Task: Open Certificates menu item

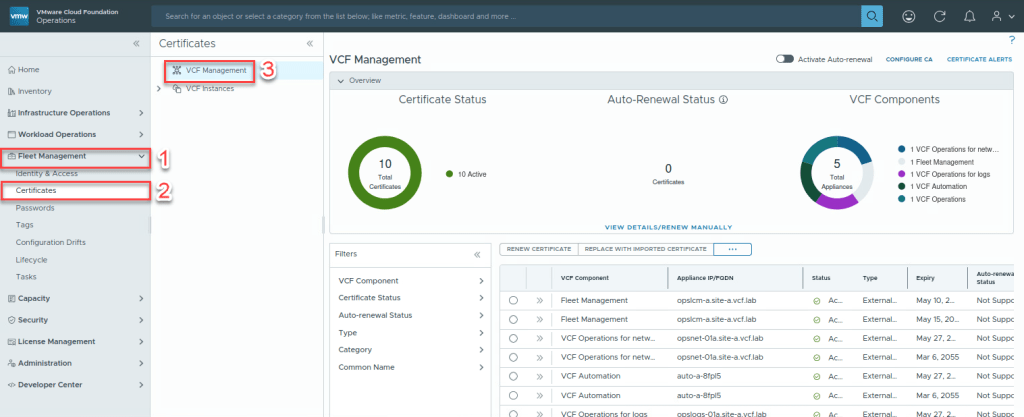Action: coord(36,191)
